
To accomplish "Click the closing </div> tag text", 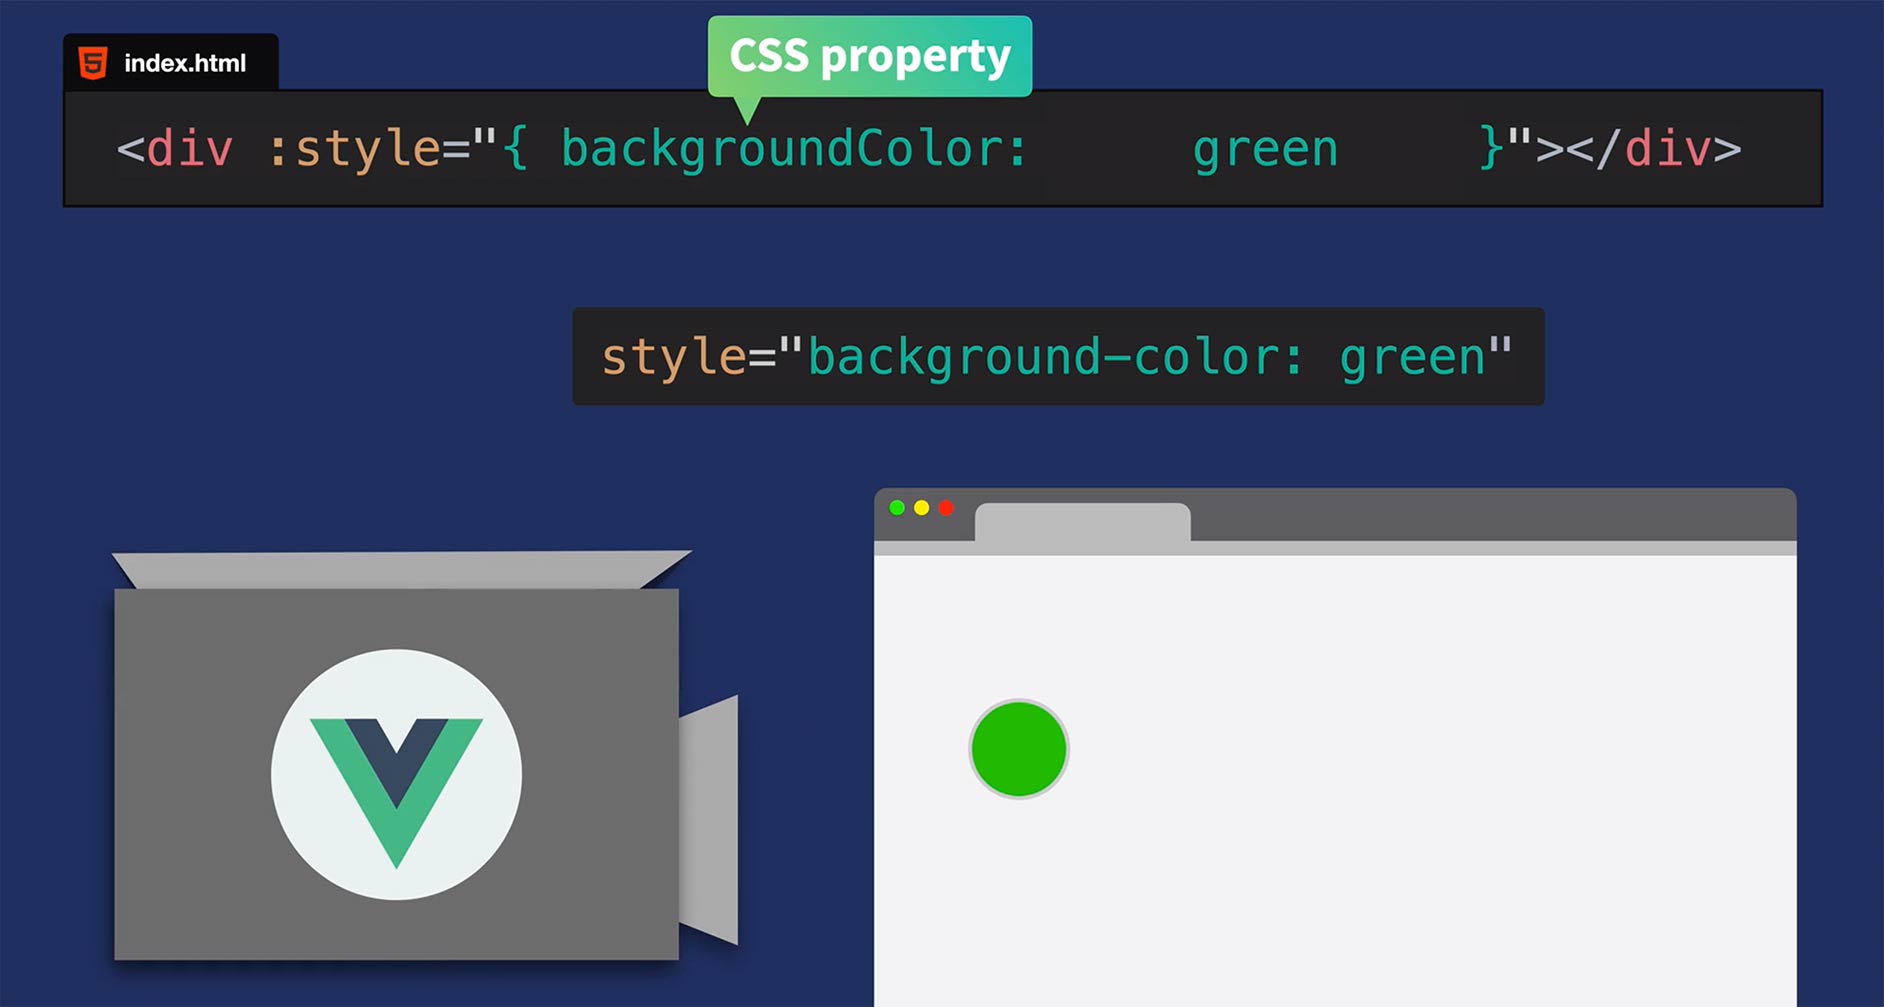I will tap(1654, 149).
